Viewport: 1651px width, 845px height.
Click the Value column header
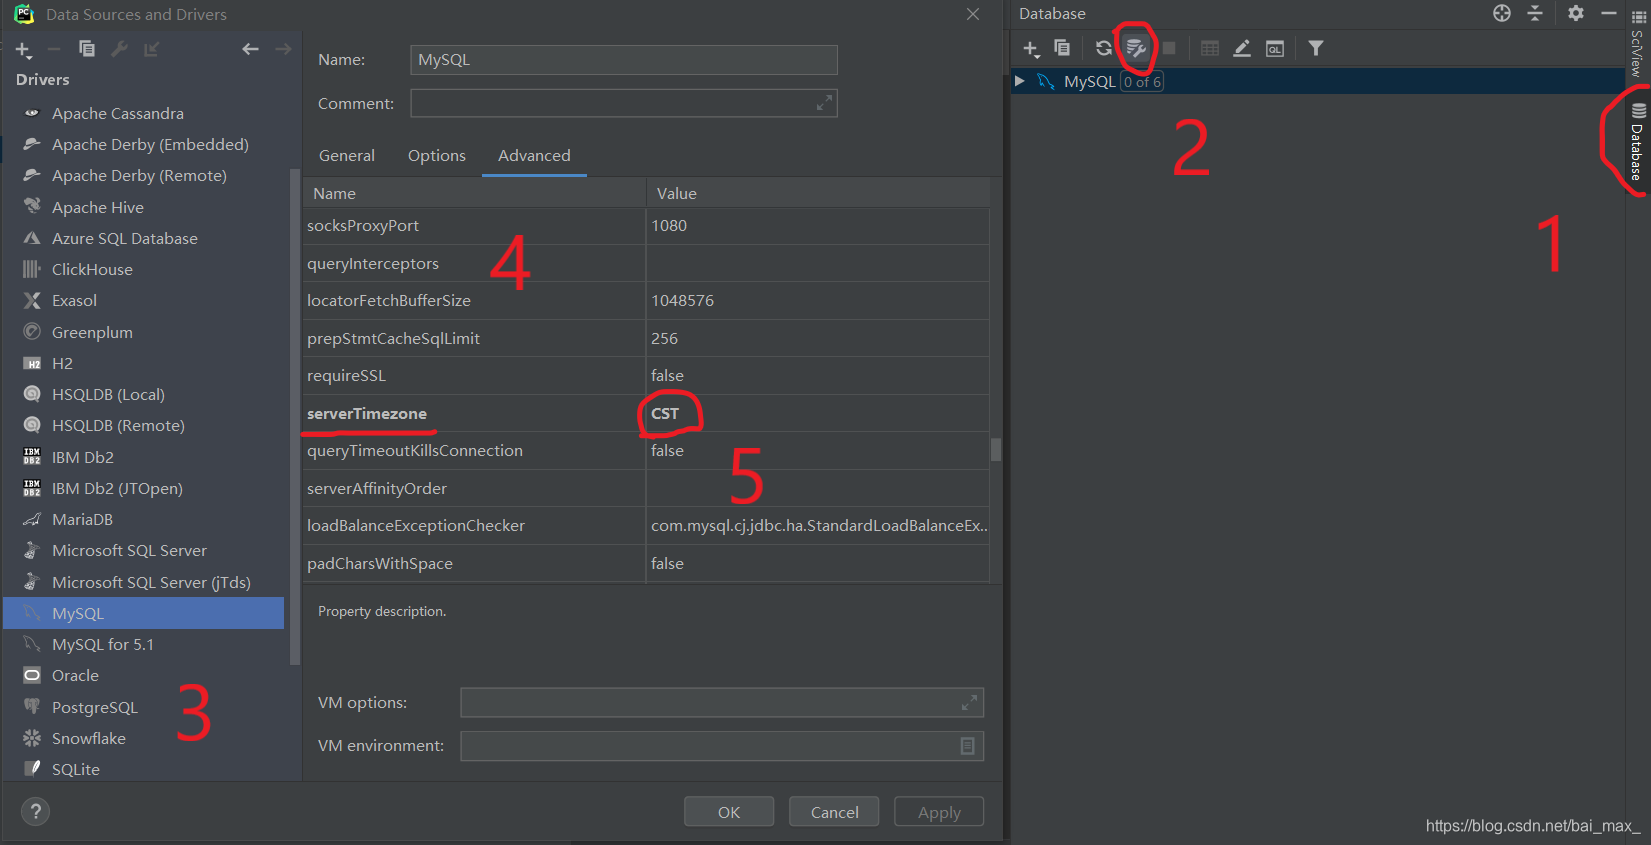pos(817,193)
